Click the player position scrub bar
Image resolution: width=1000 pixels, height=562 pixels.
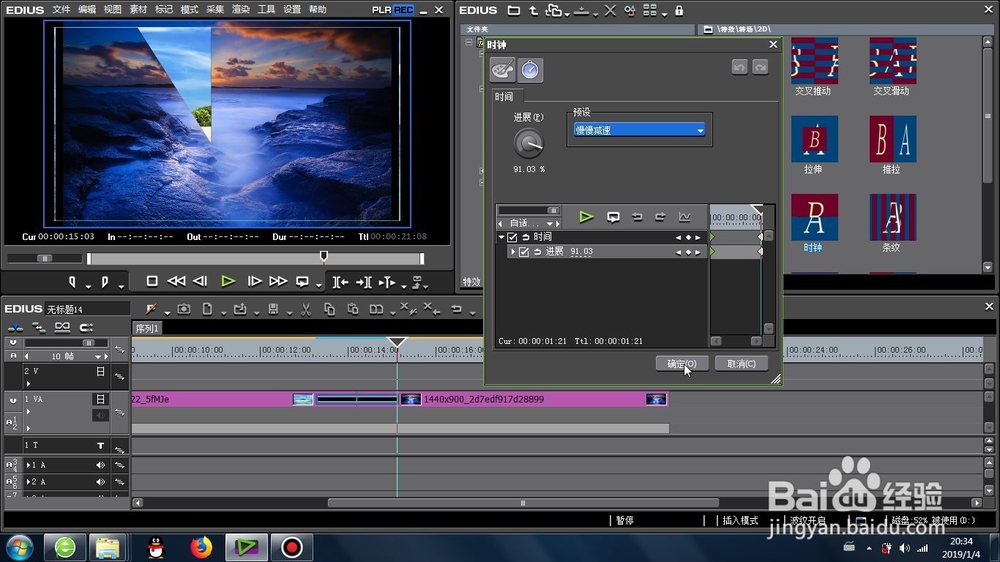(x=255, y=258)
